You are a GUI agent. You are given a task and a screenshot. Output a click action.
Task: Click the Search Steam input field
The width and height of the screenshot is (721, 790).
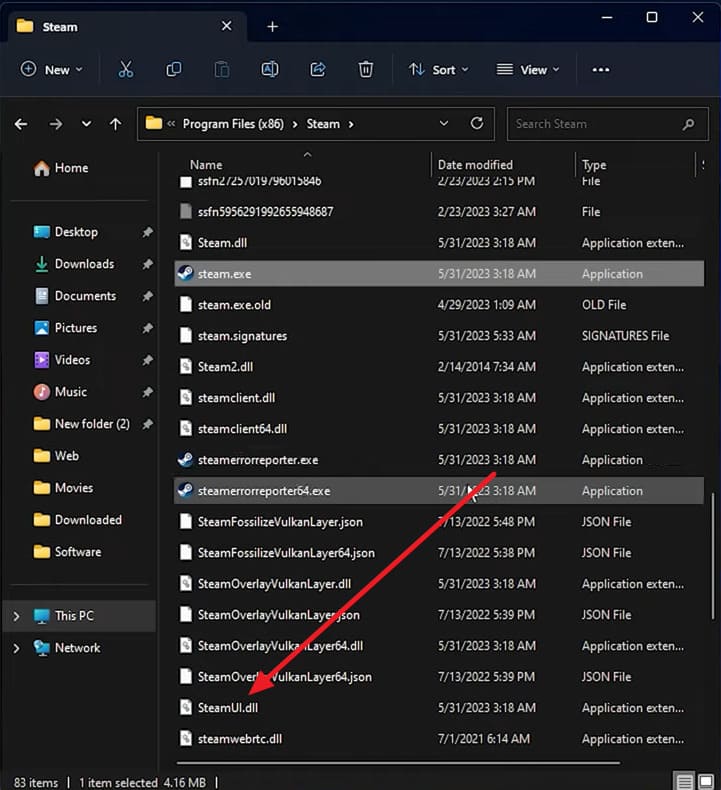pos(607,124)
